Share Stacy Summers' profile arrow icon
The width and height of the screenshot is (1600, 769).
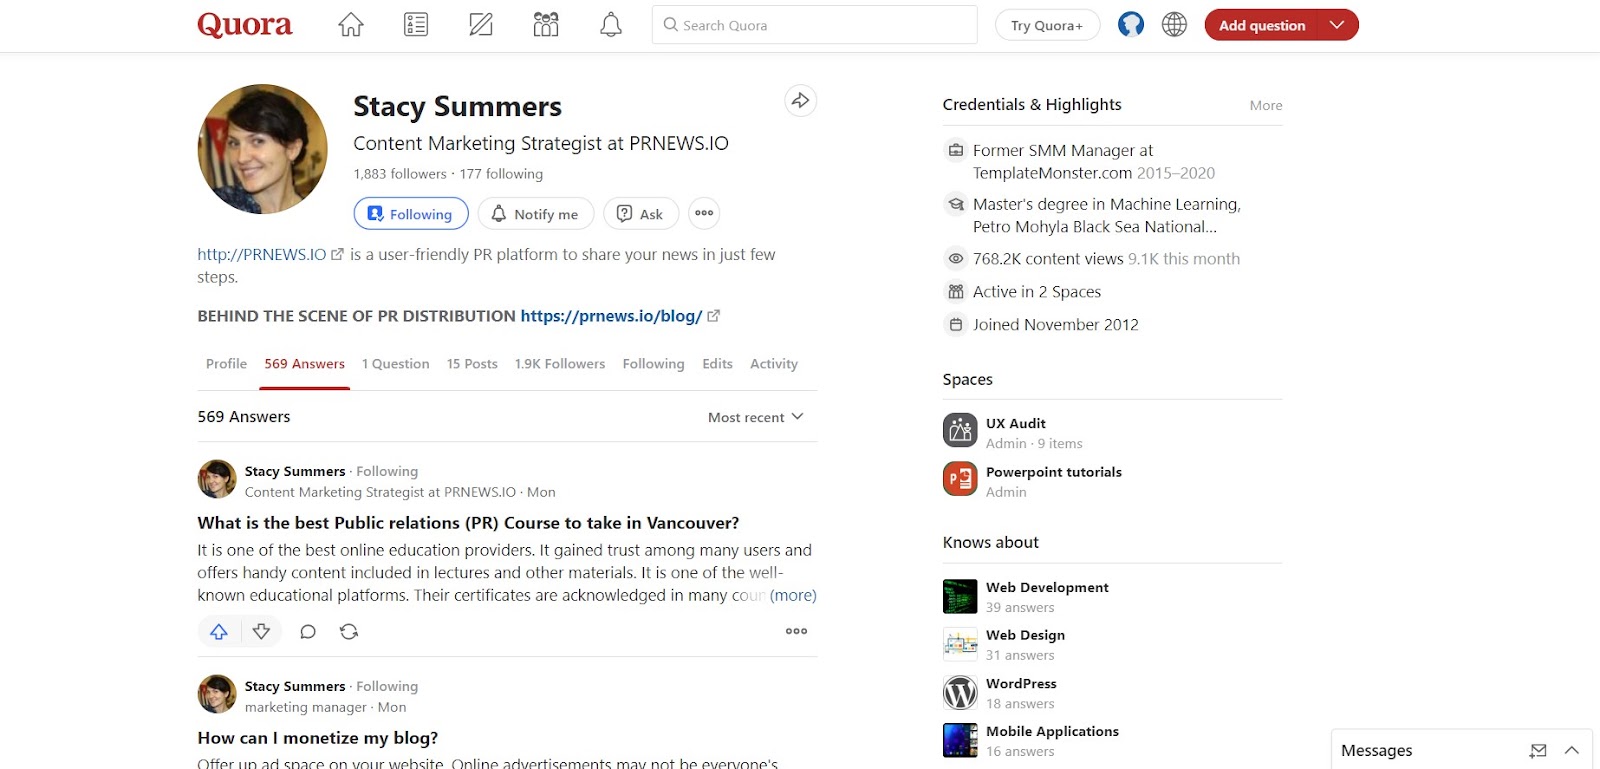coord(800,101)
